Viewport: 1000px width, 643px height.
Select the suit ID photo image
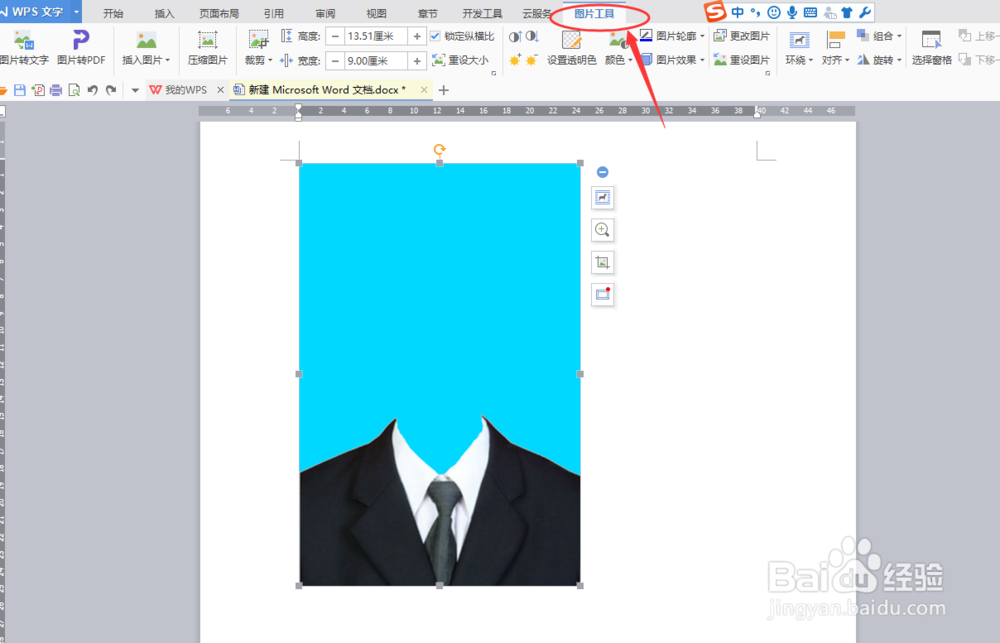[439, 374]
